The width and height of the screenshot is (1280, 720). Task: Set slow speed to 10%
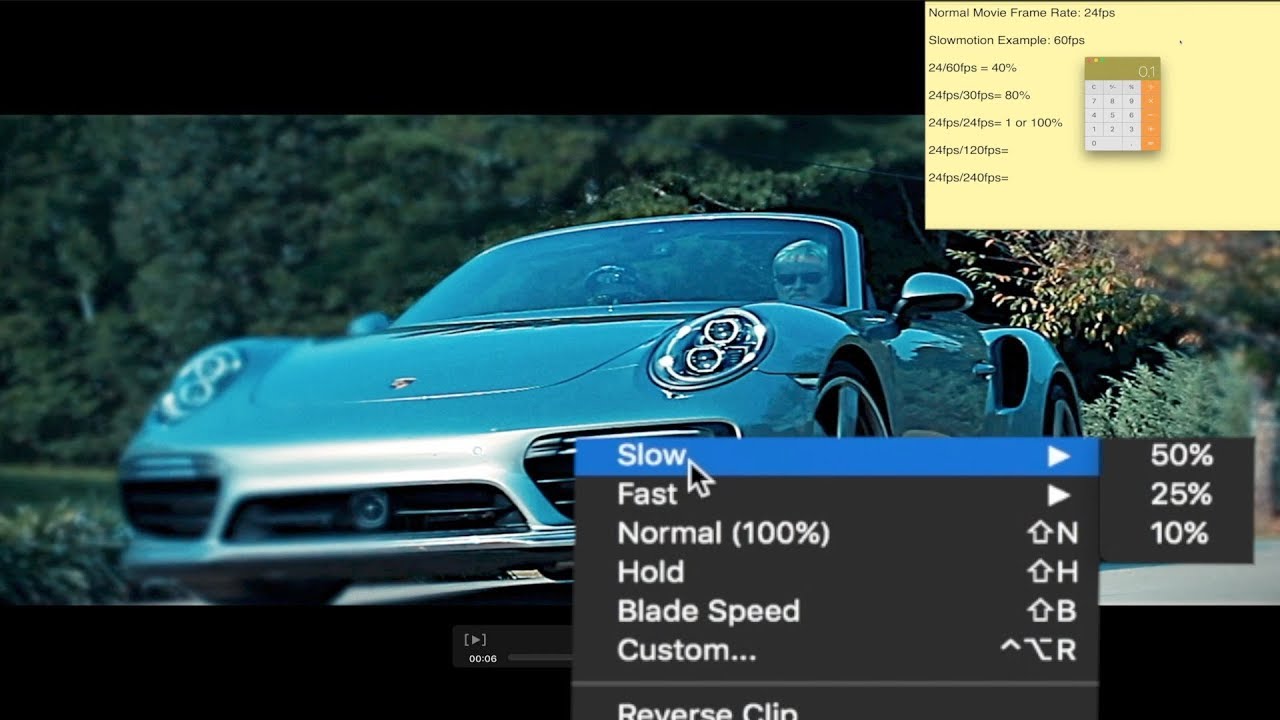1180,533
